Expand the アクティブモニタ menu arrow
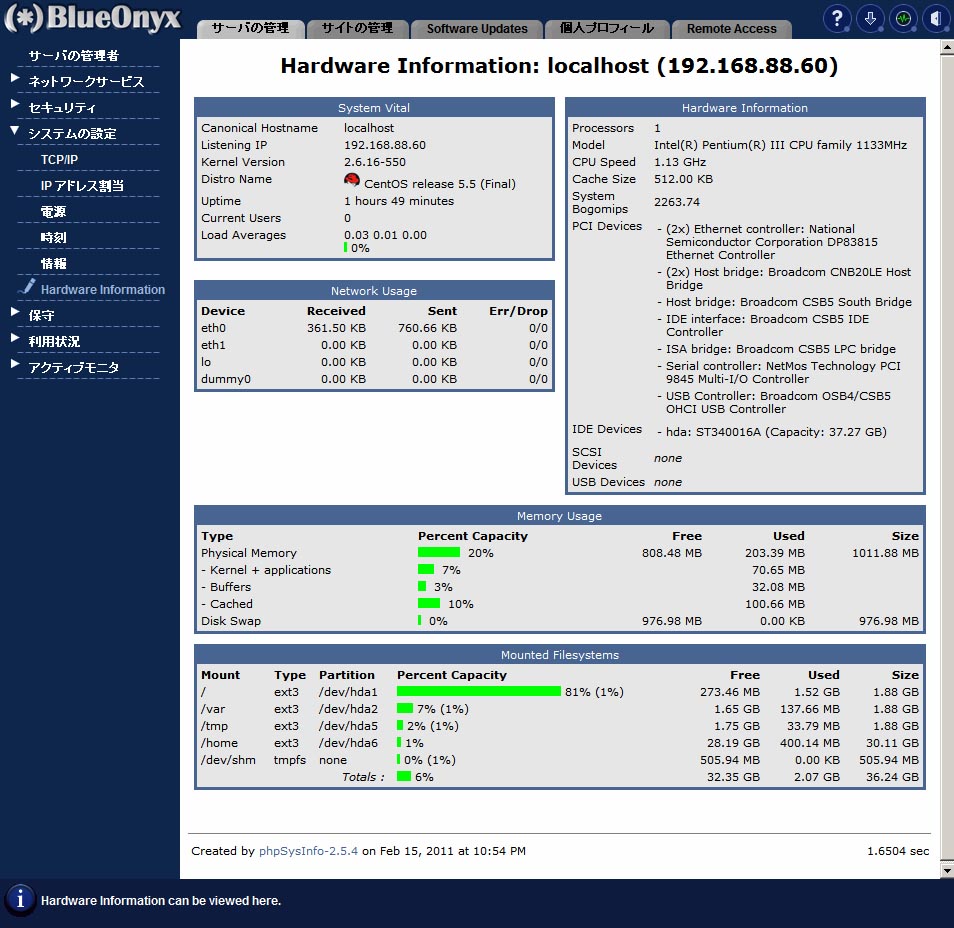Screen dimensions: 954x928 pos(15,365)
